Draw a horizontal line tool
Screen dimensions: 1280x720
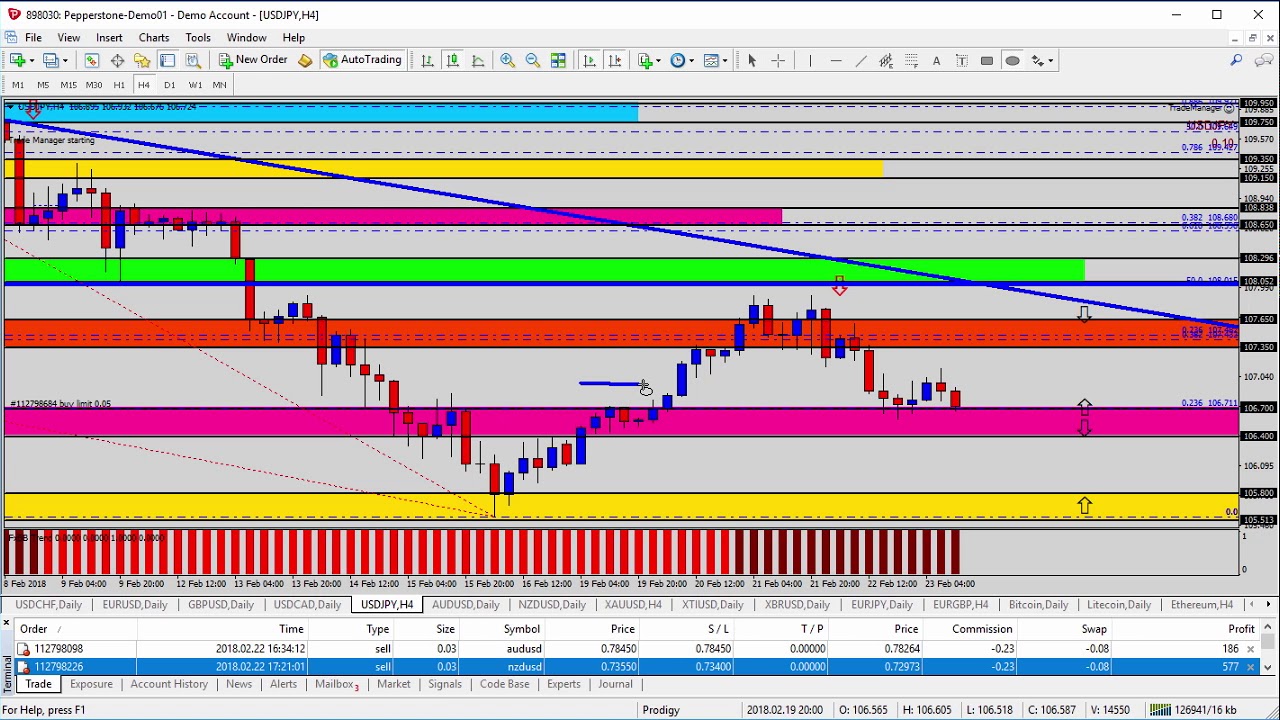836,60
